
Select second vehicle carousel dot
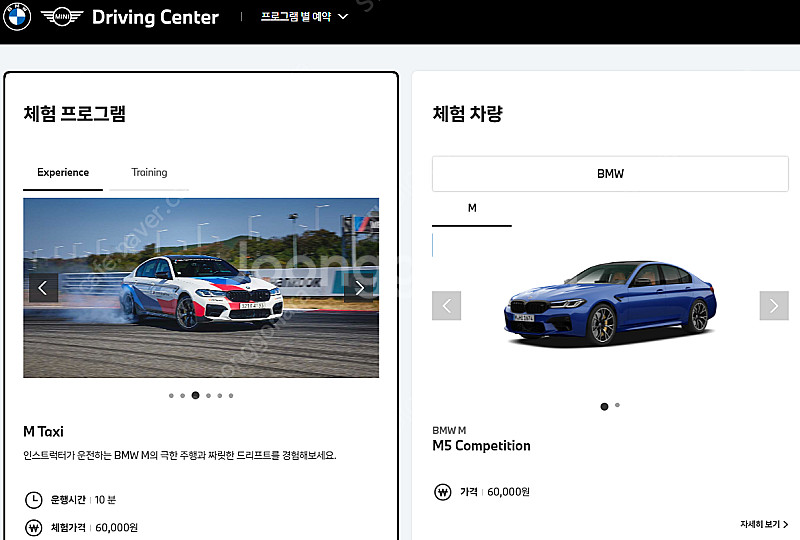coord(617,405)
